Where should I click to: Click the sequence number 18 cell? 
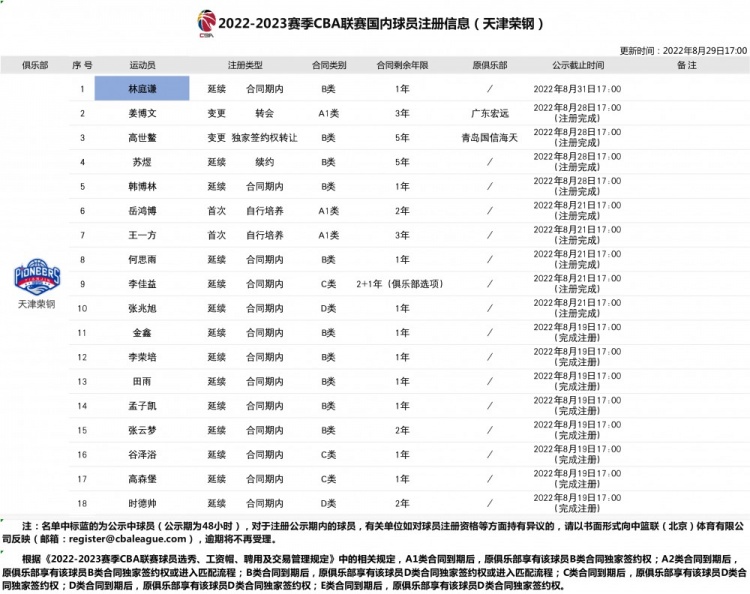tap(82, 504)
